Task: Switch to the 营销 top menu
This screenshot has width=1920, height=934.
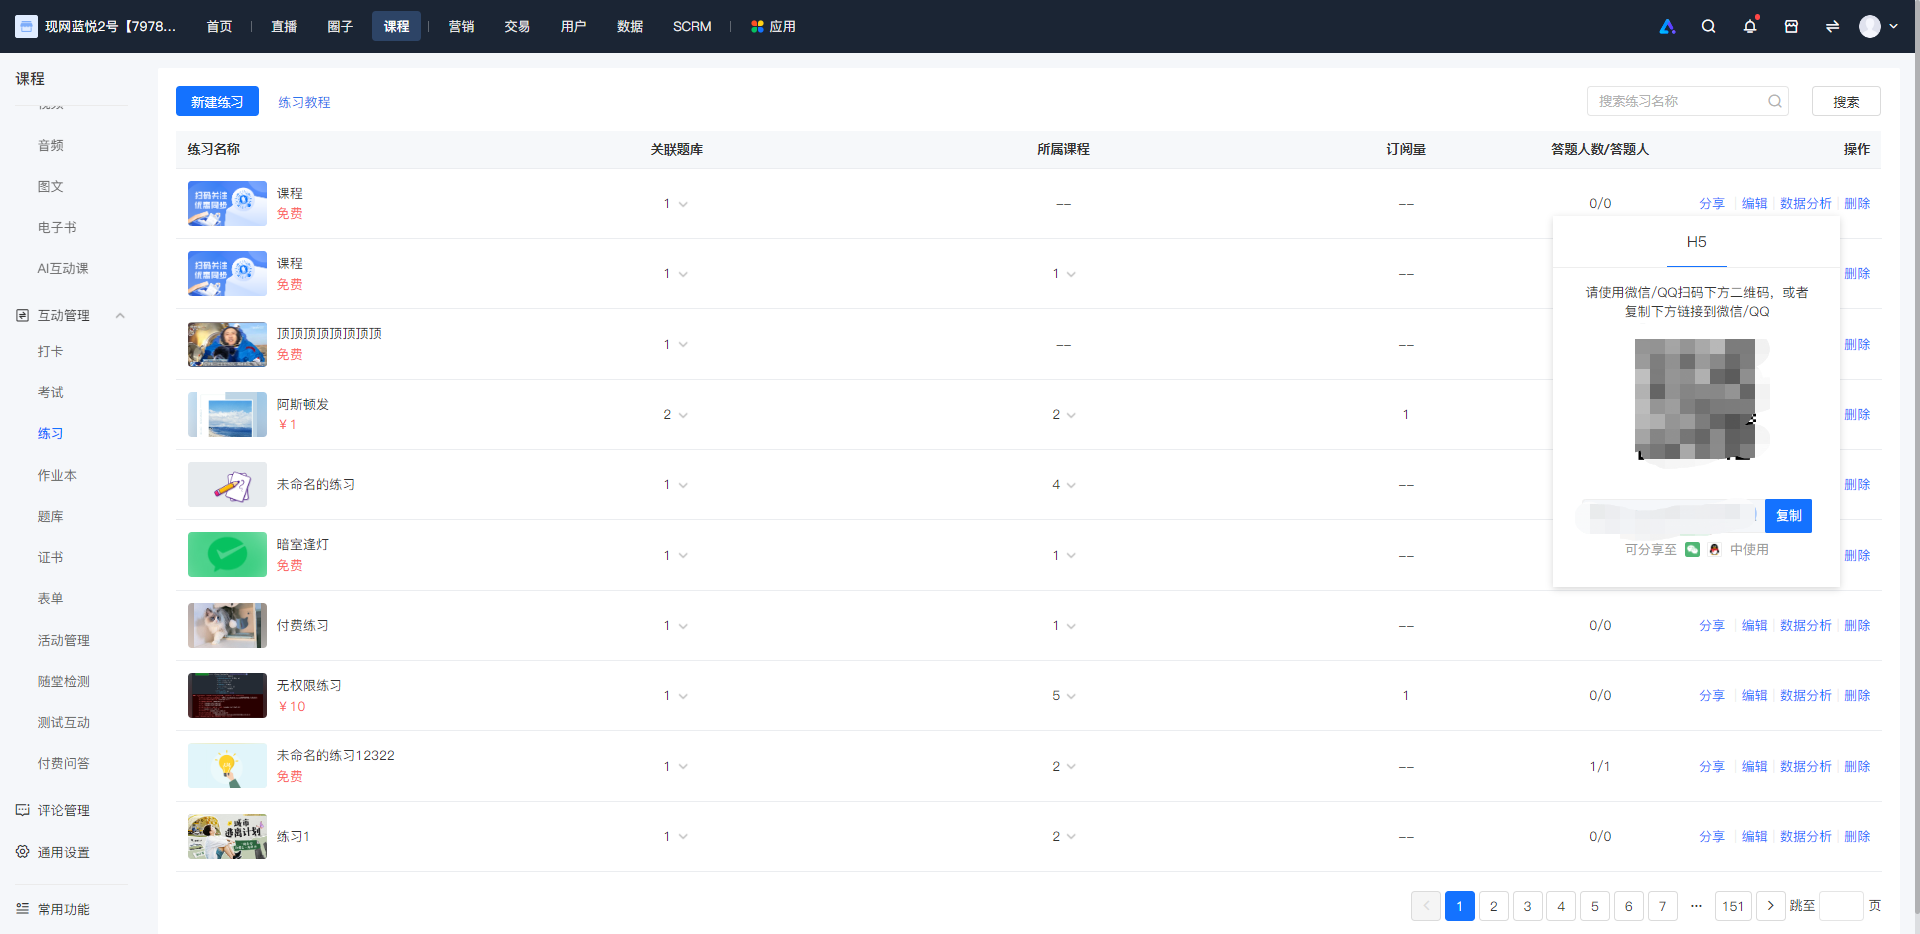Action: (461, 26)
